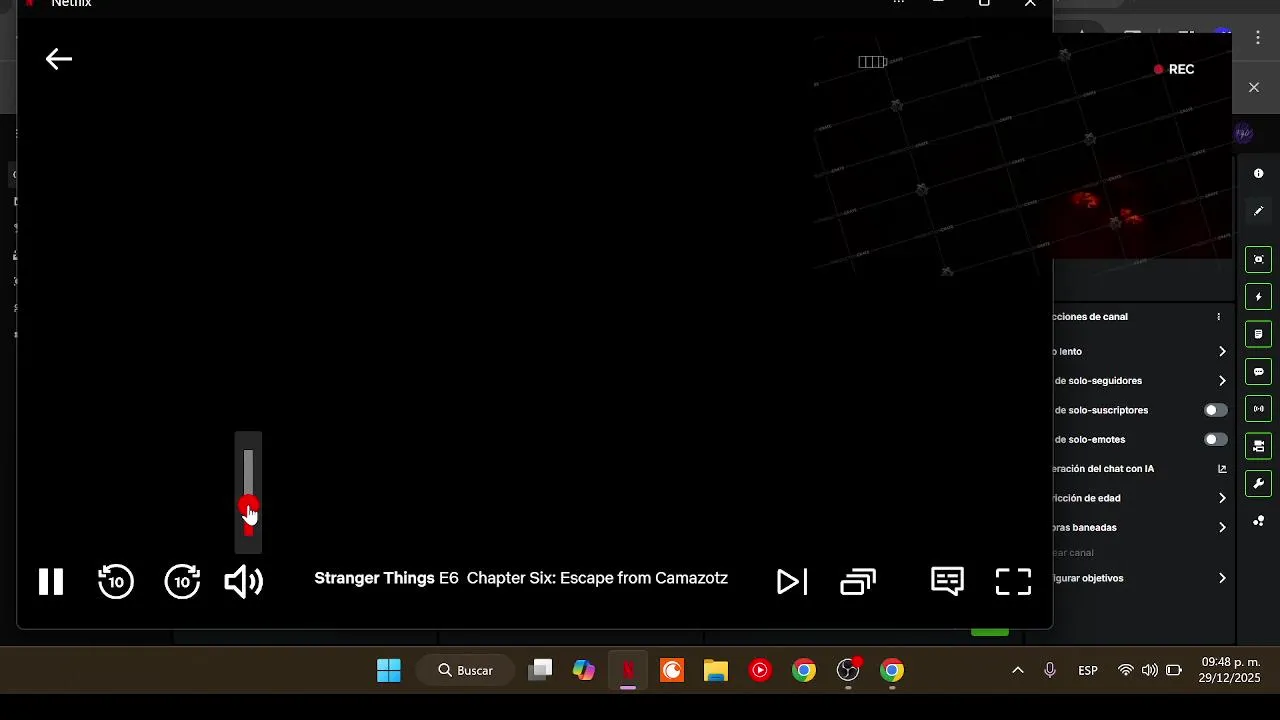Open the clock showing 09:48 p. m.
This screenshot has height=720, width=1280.
[x=1230, y=670]
